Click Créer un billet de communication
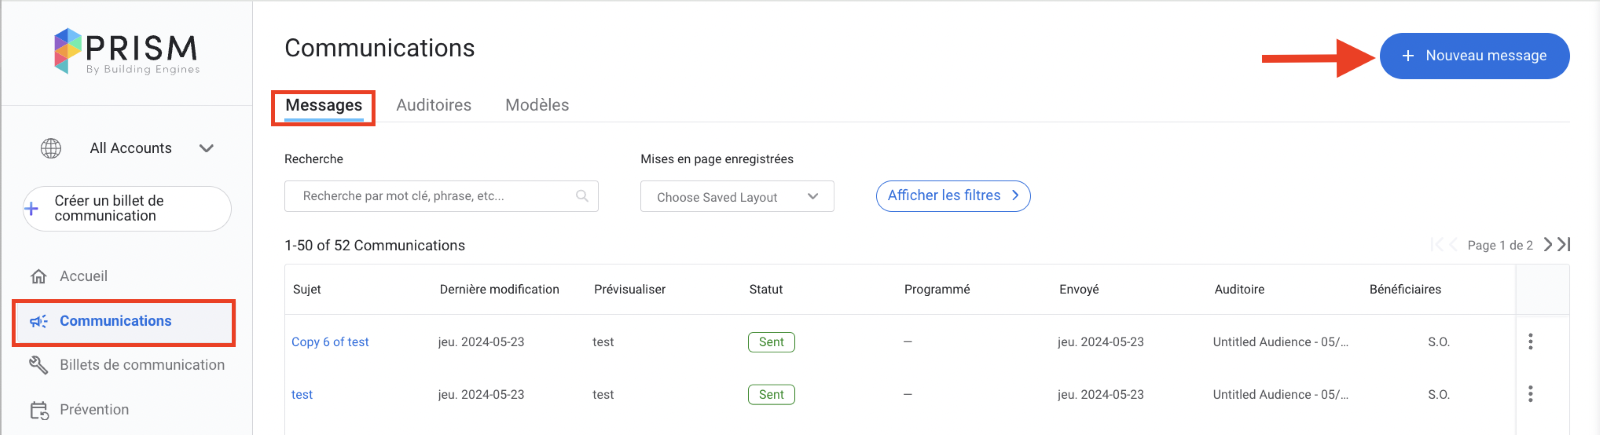 pos(127,208)
